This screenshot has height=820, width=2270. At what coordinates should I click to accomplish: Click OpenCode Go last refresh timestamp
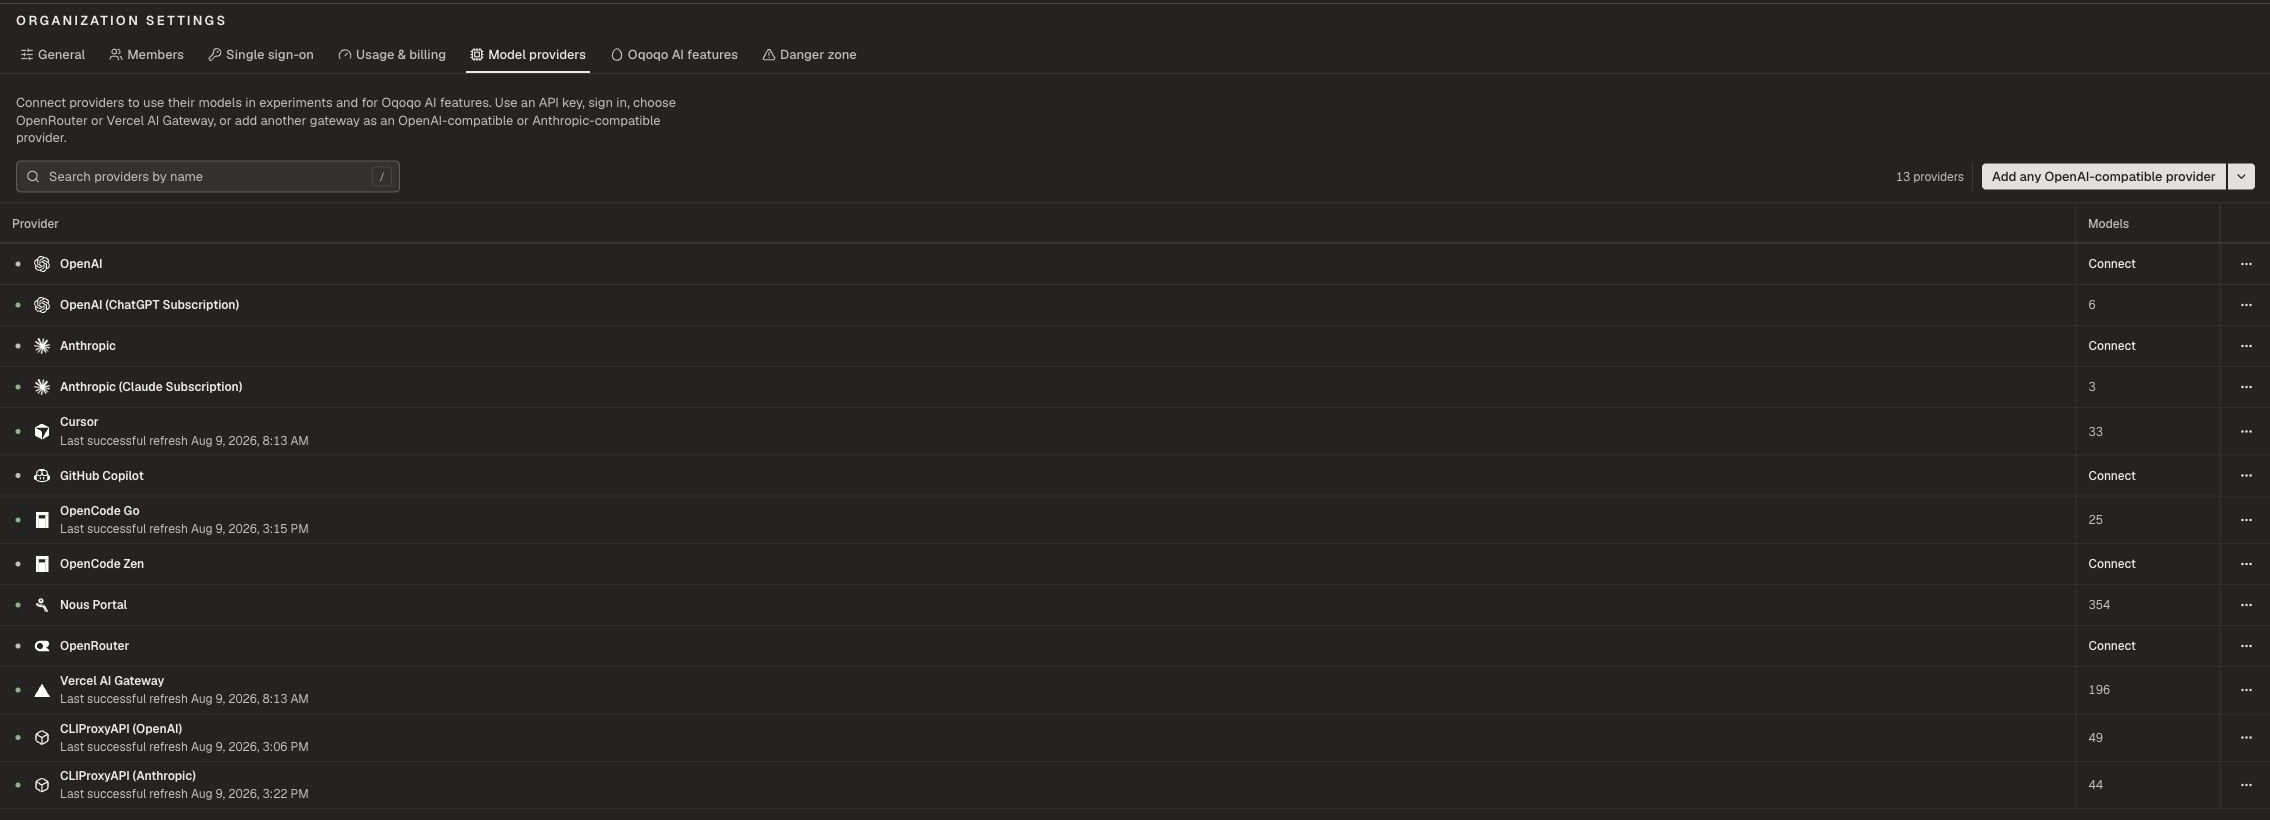184,529
